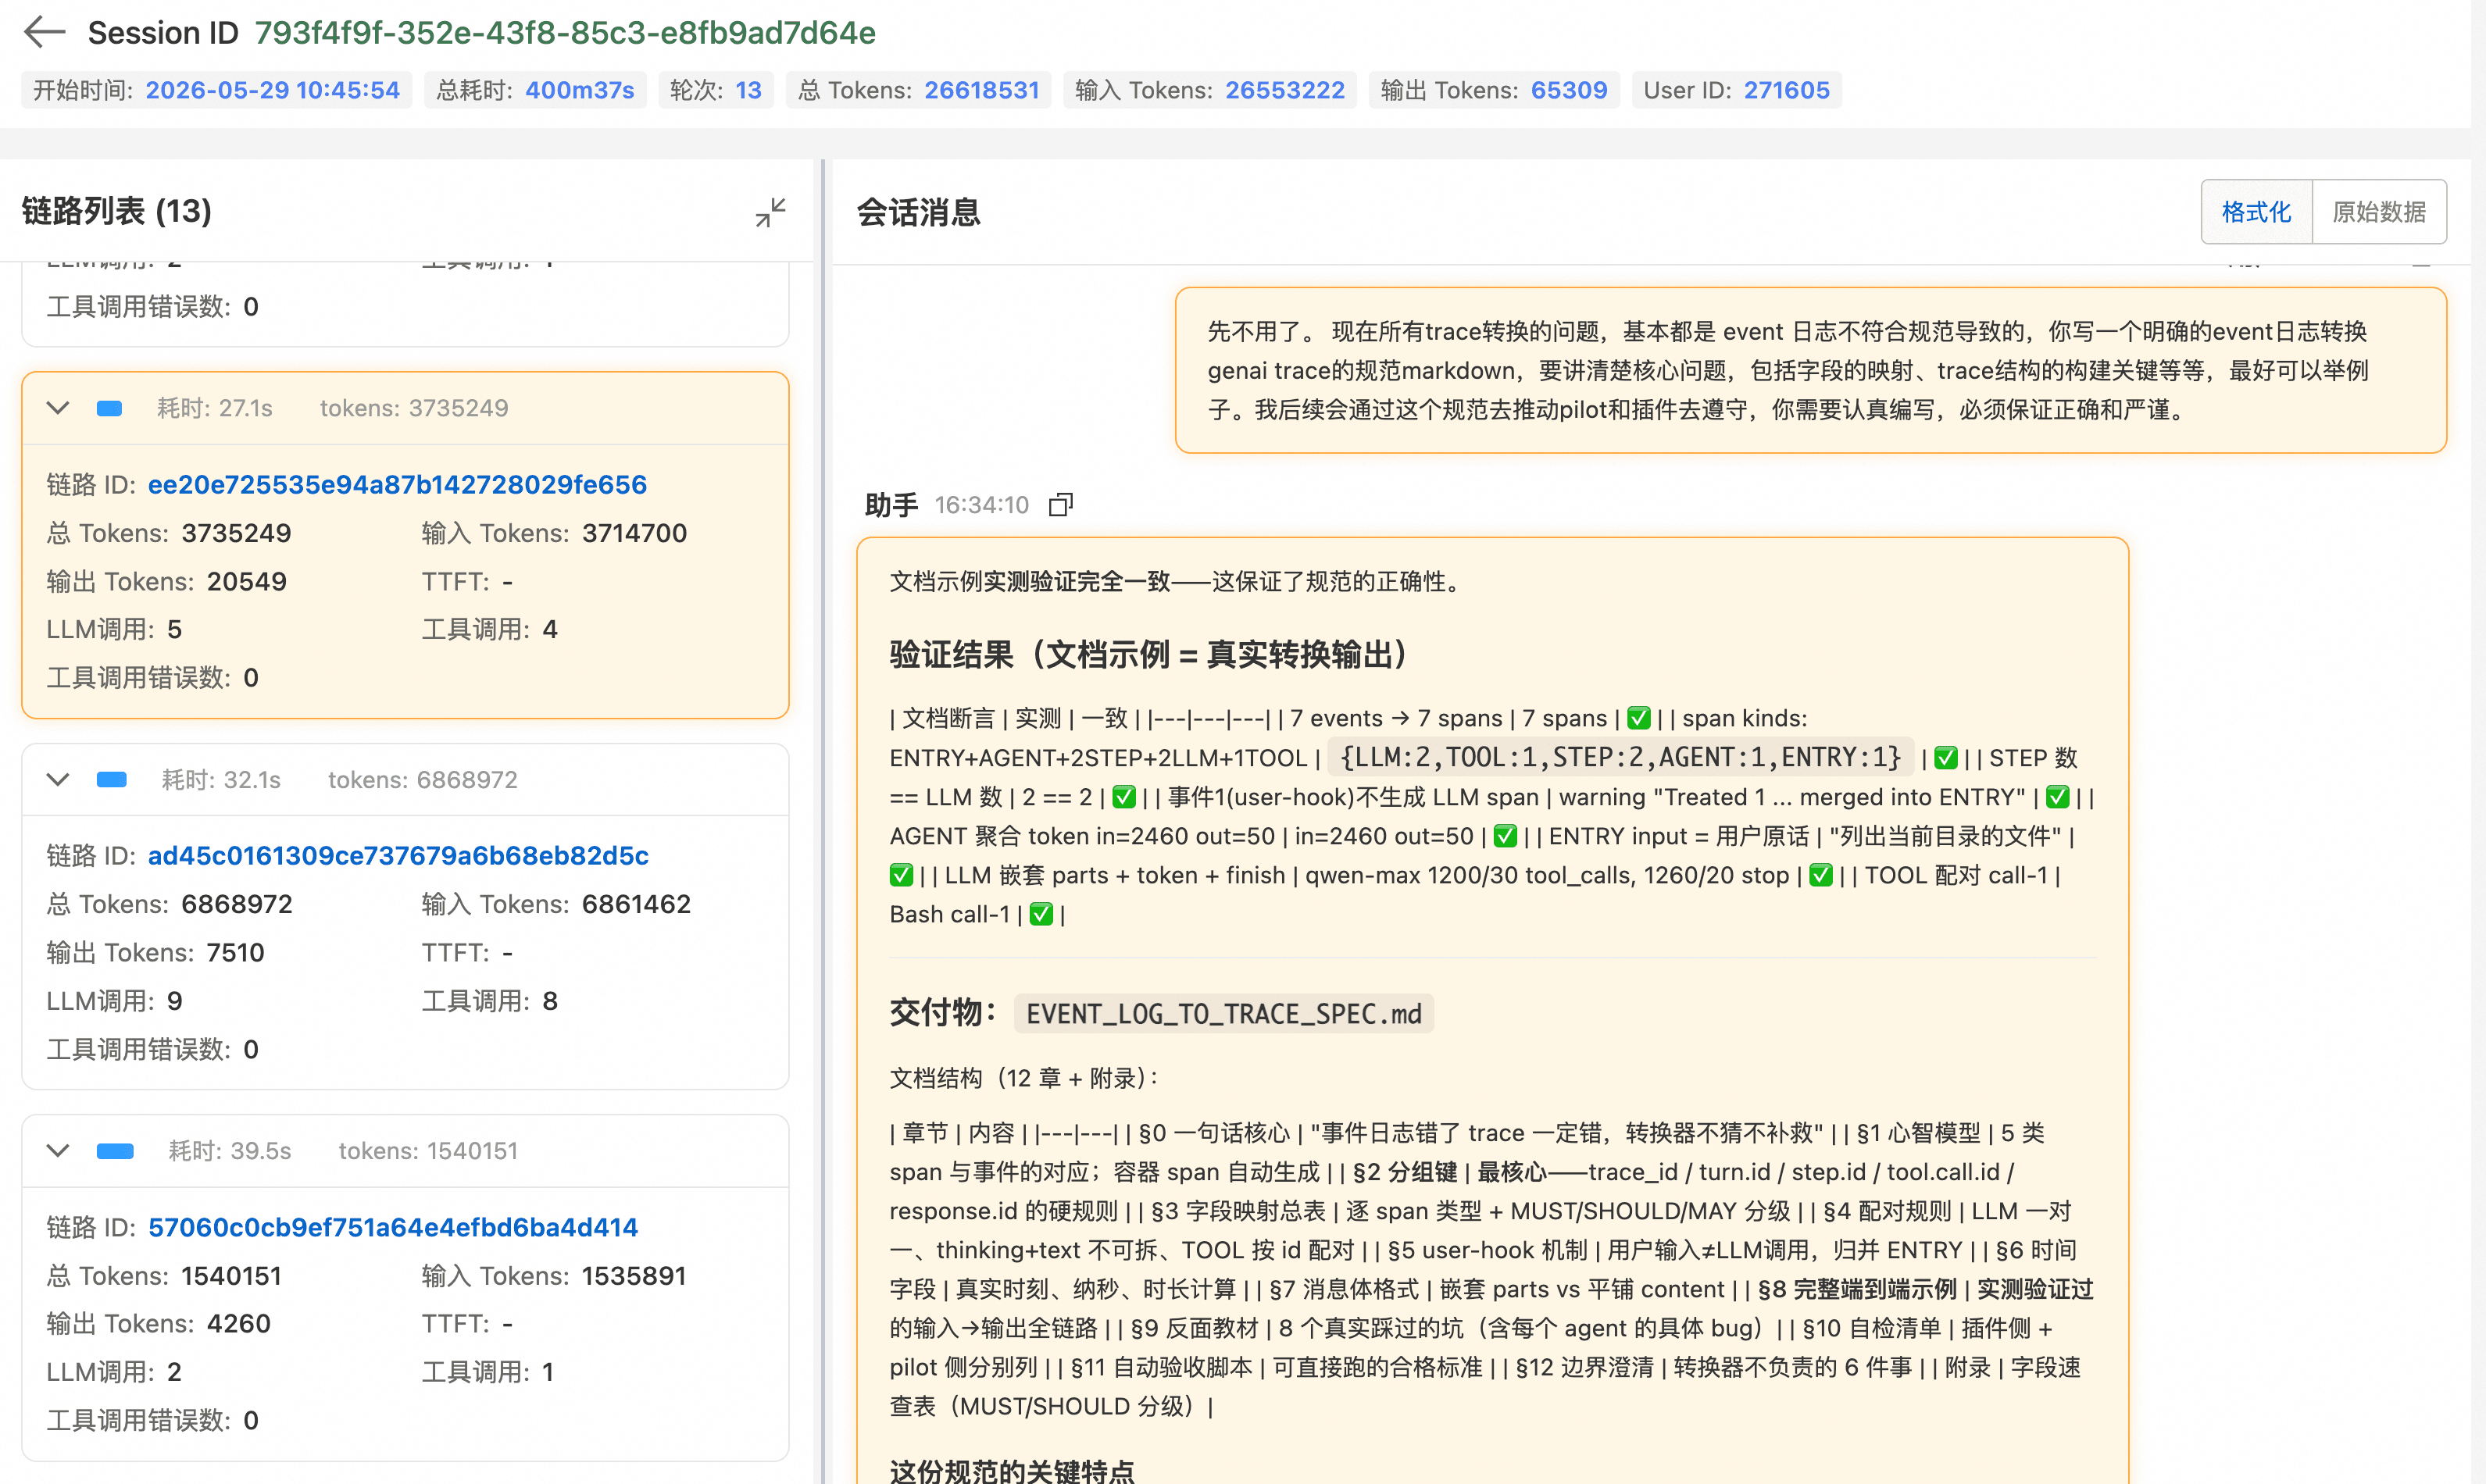Click the LLM调用 5 field
The width and height of the screenshot is (2486, 1484).
tap(114, 629)
